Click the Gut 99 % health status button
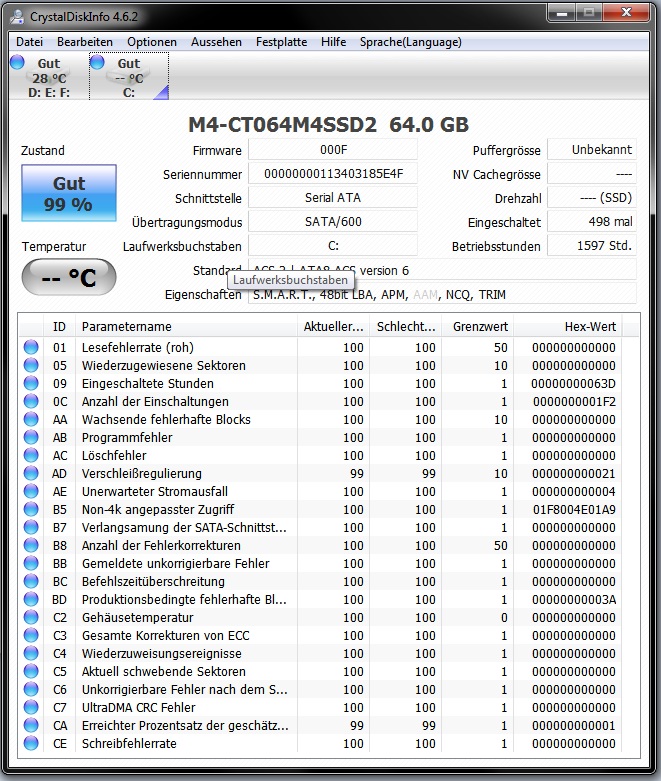The image size is (661, 781). [x=69, y=193]
